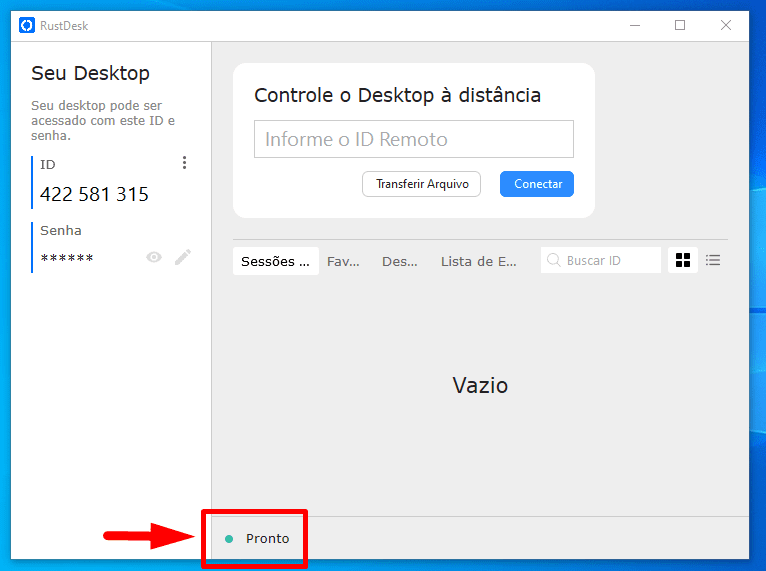Show password with the eye icon

coord(154,258)
